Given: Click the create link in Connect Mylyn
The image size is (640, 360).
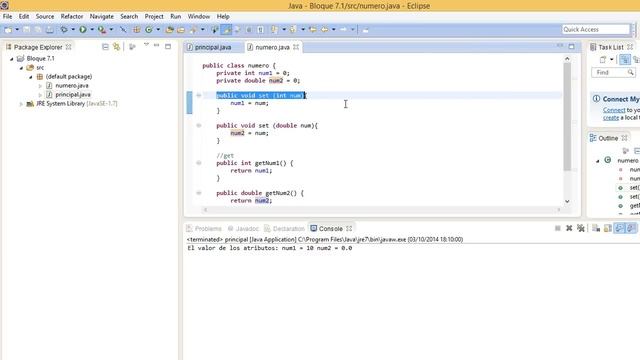Looking at the screenshot, I should coord(611,118).
